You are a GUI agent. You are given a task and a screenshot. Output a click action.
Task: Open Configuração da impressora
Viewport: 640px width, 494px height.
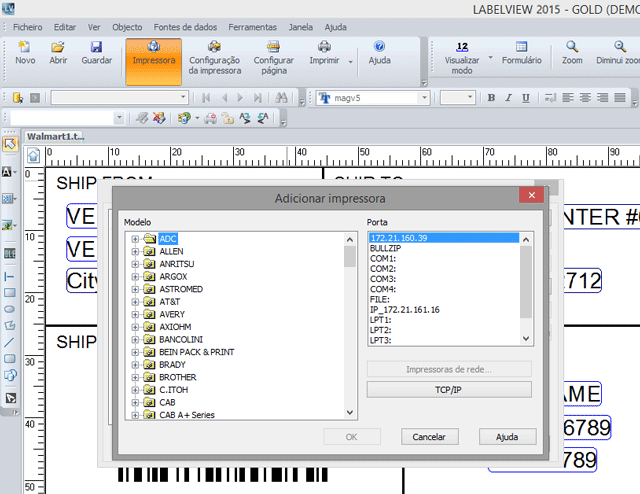(215, 58)
